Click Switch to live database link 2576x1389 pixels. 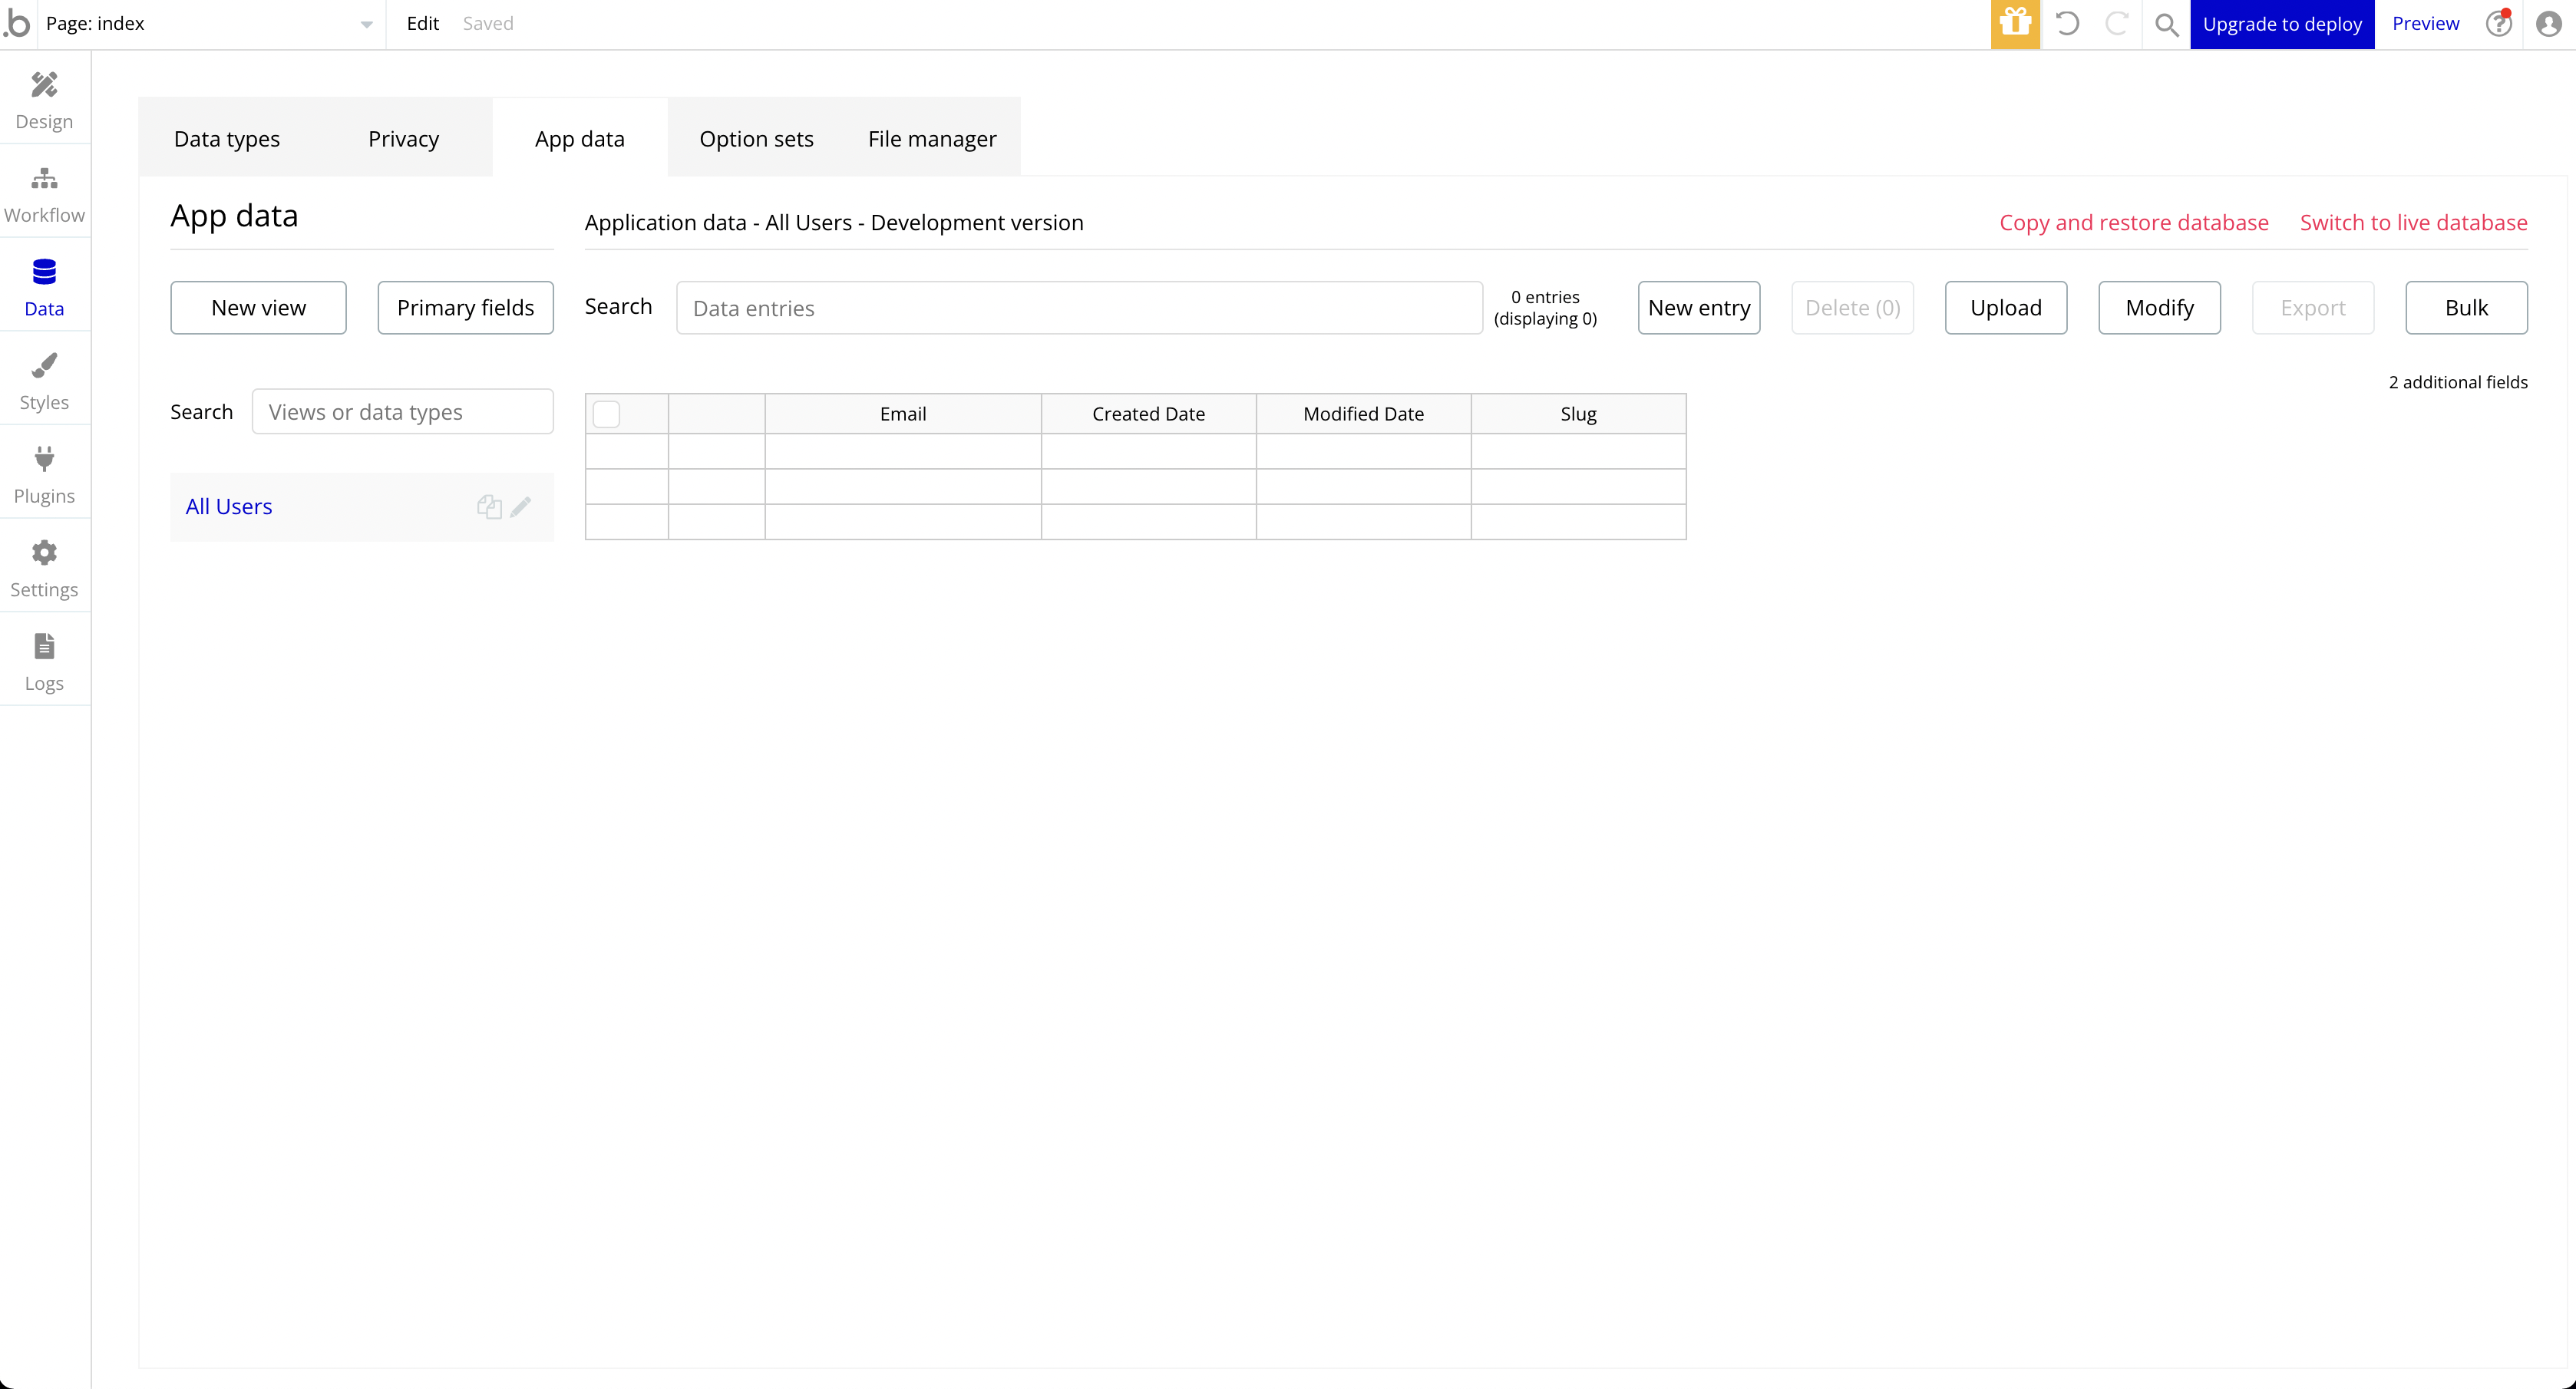(2413, 223)
